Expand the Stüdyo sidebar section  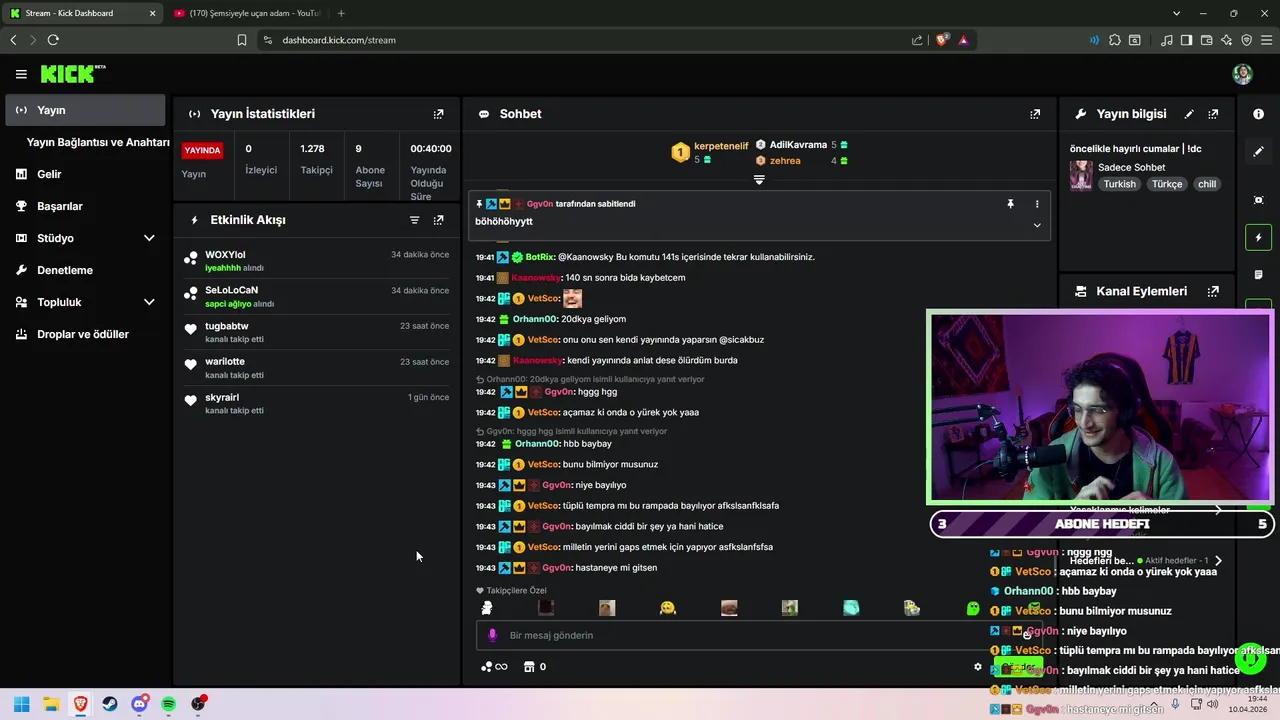(149, 238)
